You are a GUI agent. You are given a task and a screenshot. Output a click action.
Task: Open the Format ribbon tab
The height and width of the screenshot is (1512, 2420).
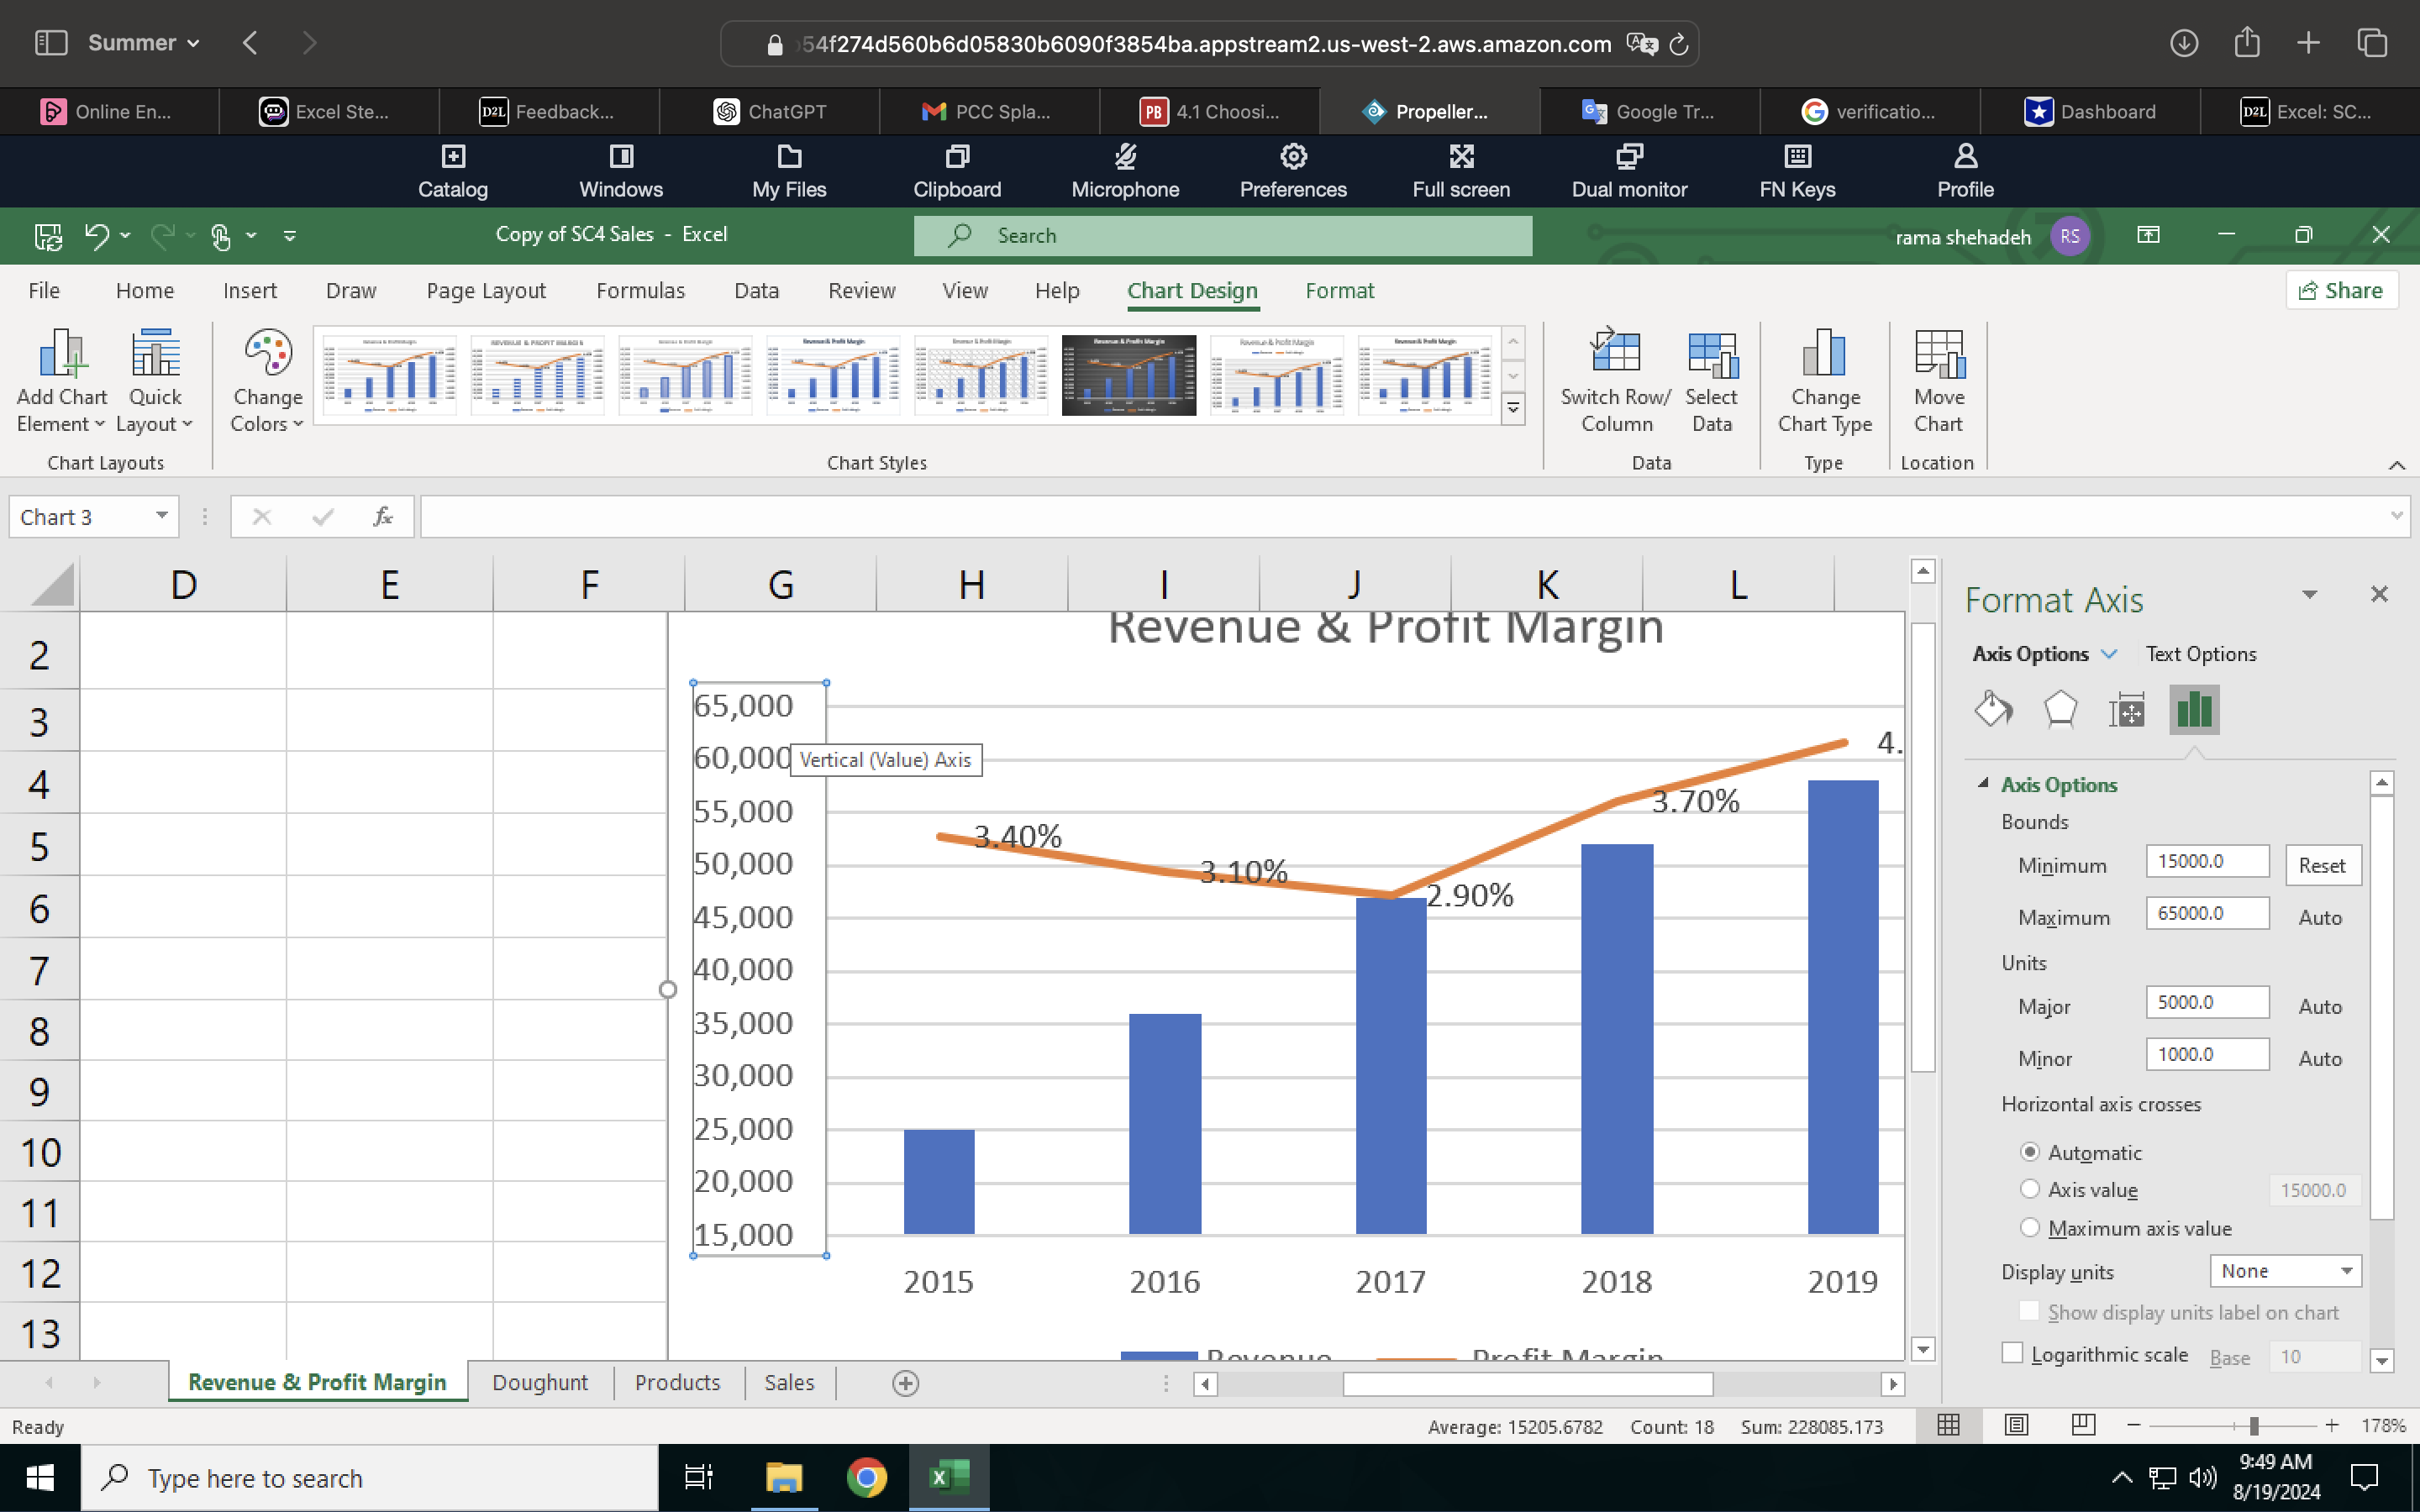coord(1339,290)
